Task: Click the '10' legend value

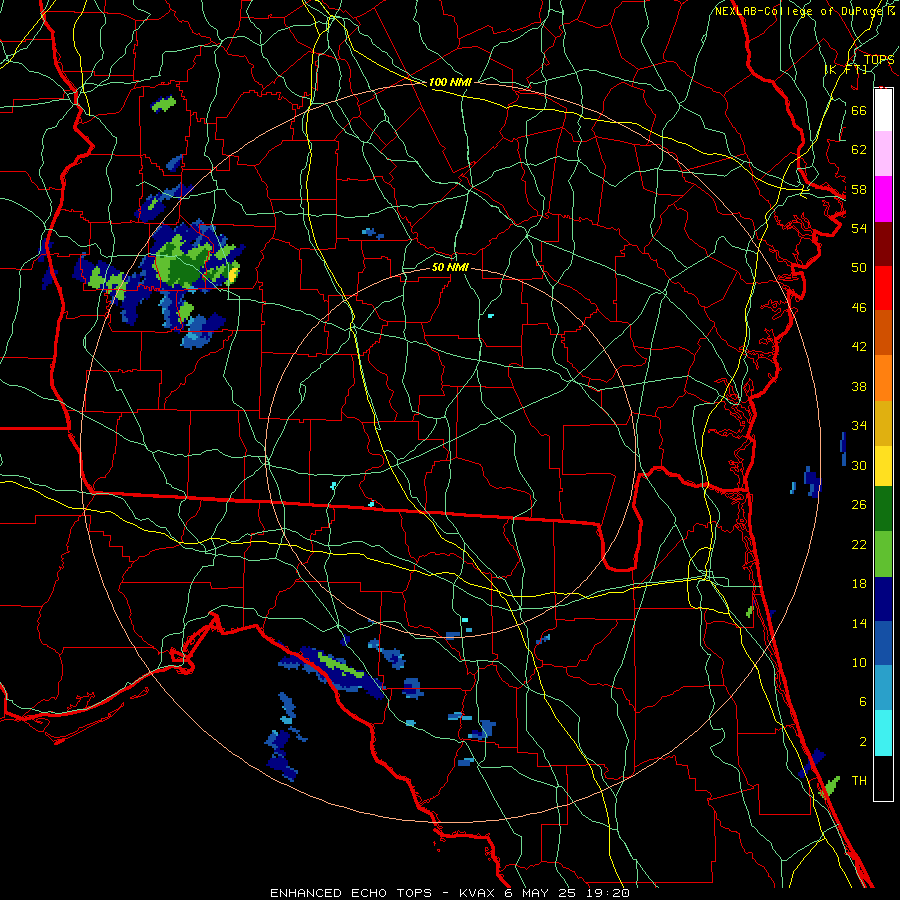Action: click(x=859, y=662)
